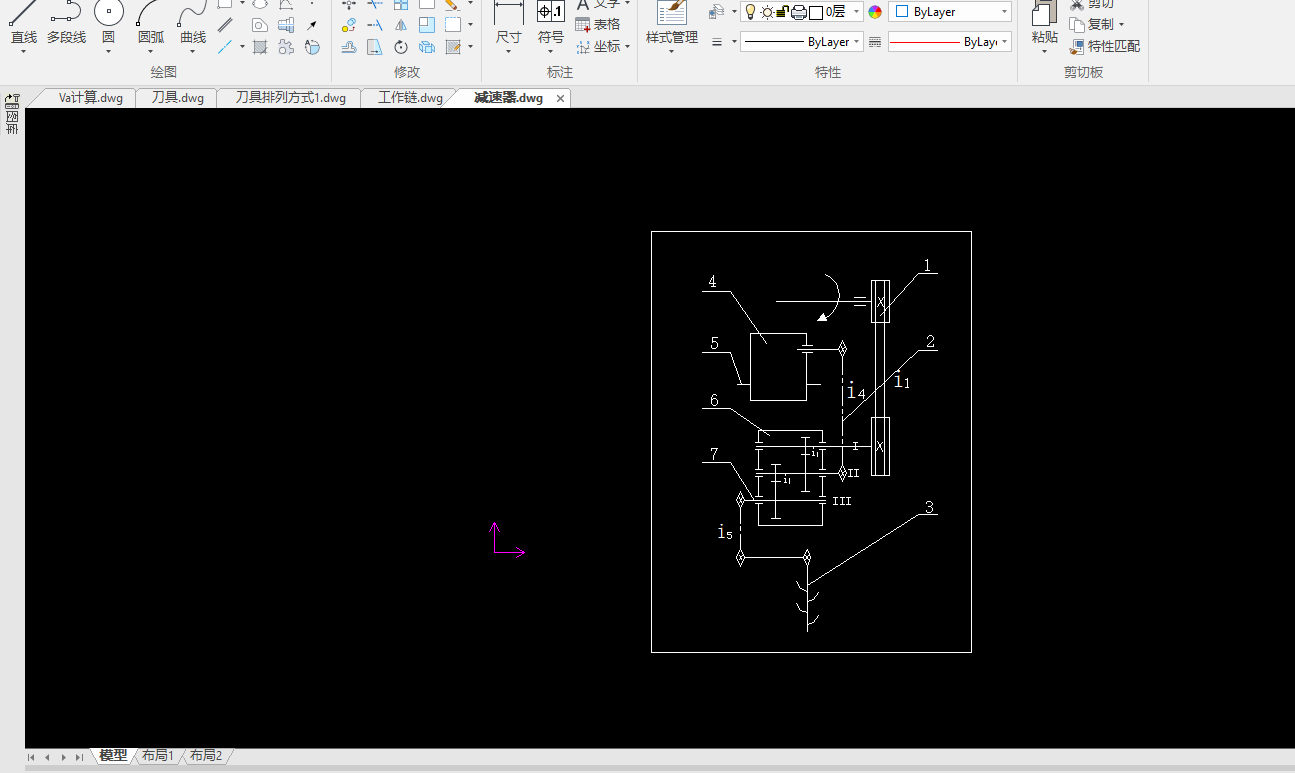Expand the 样式管理 dropdown arrow
The image size is (1295, 773).
(672, 52)
